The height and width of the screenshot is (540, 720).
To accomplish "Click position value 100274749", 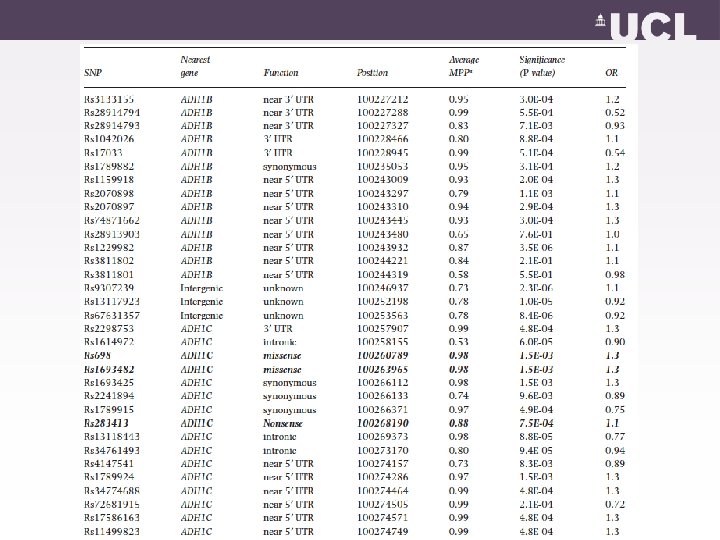I will 382,531.
